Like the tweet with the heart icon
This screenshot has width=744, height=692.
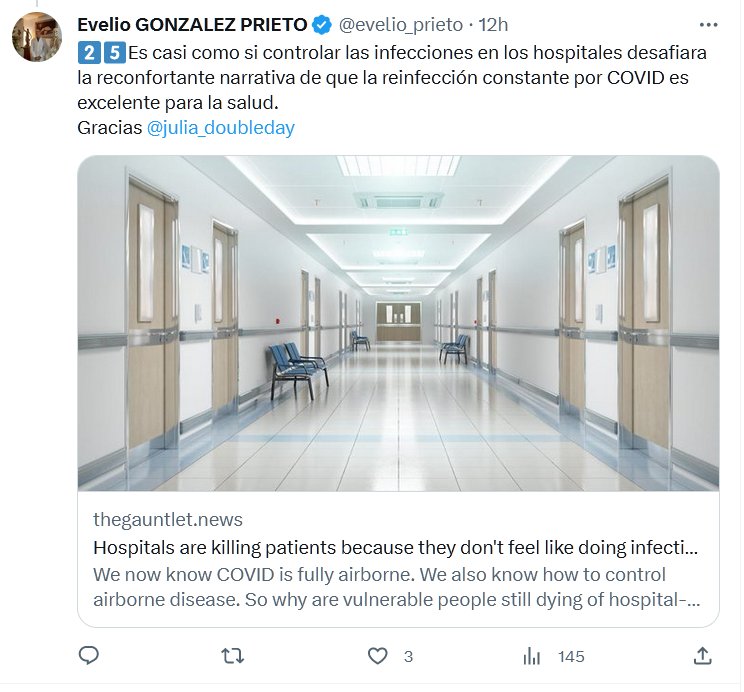[x=377, y=656]
